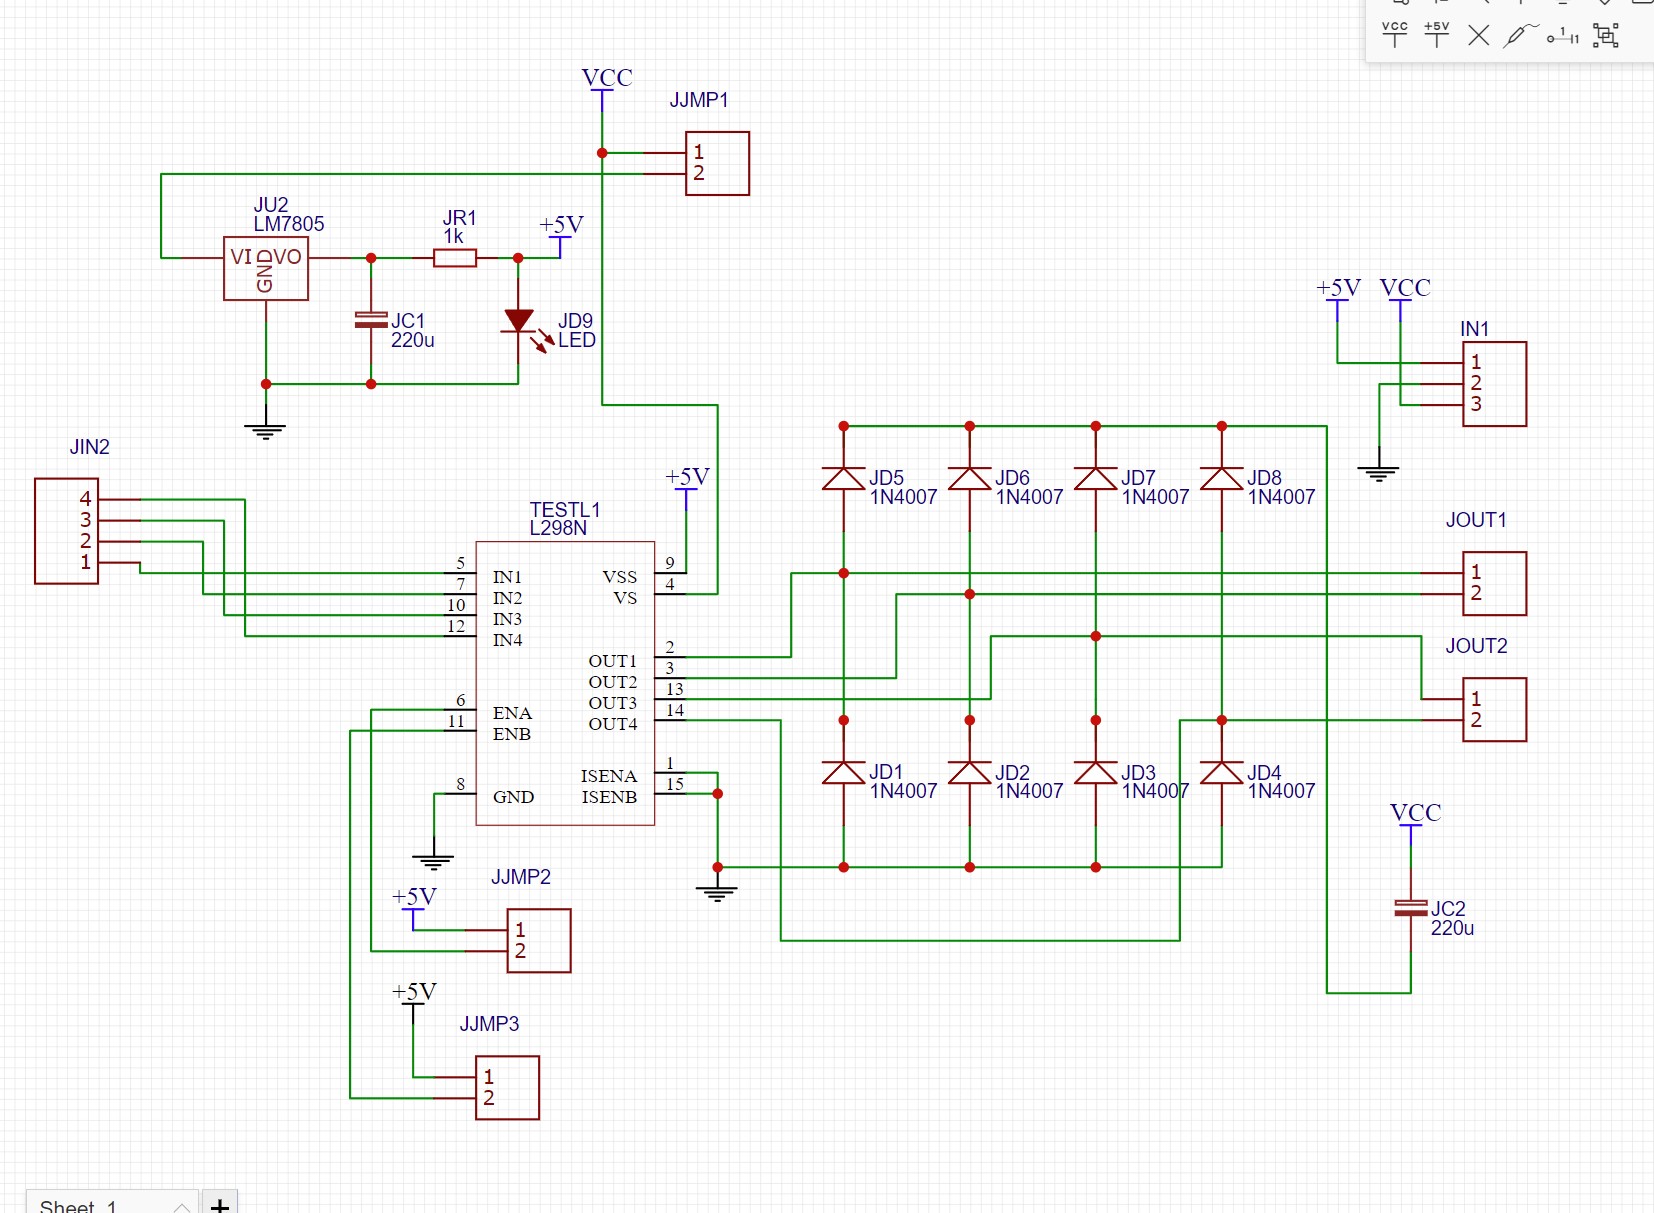The image size is (1654, 1213).
Task: Select the JJMP3 jumper header
Action: point(507,1087)
